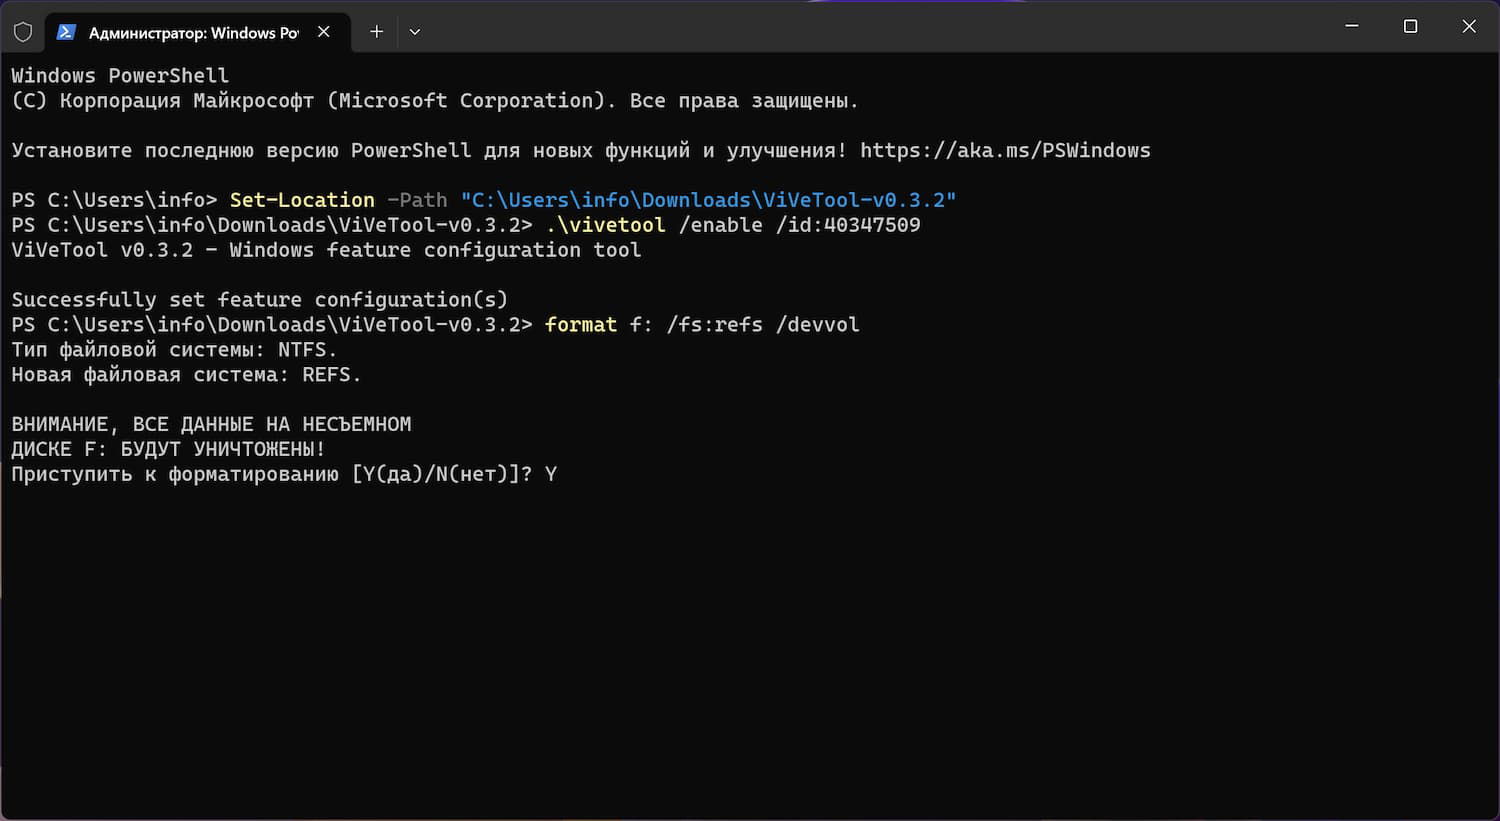Viewport: 1500px width, 821px height.
Task: Expand the terminal profiles dropdown chevron
Action: tap(415, 32)
